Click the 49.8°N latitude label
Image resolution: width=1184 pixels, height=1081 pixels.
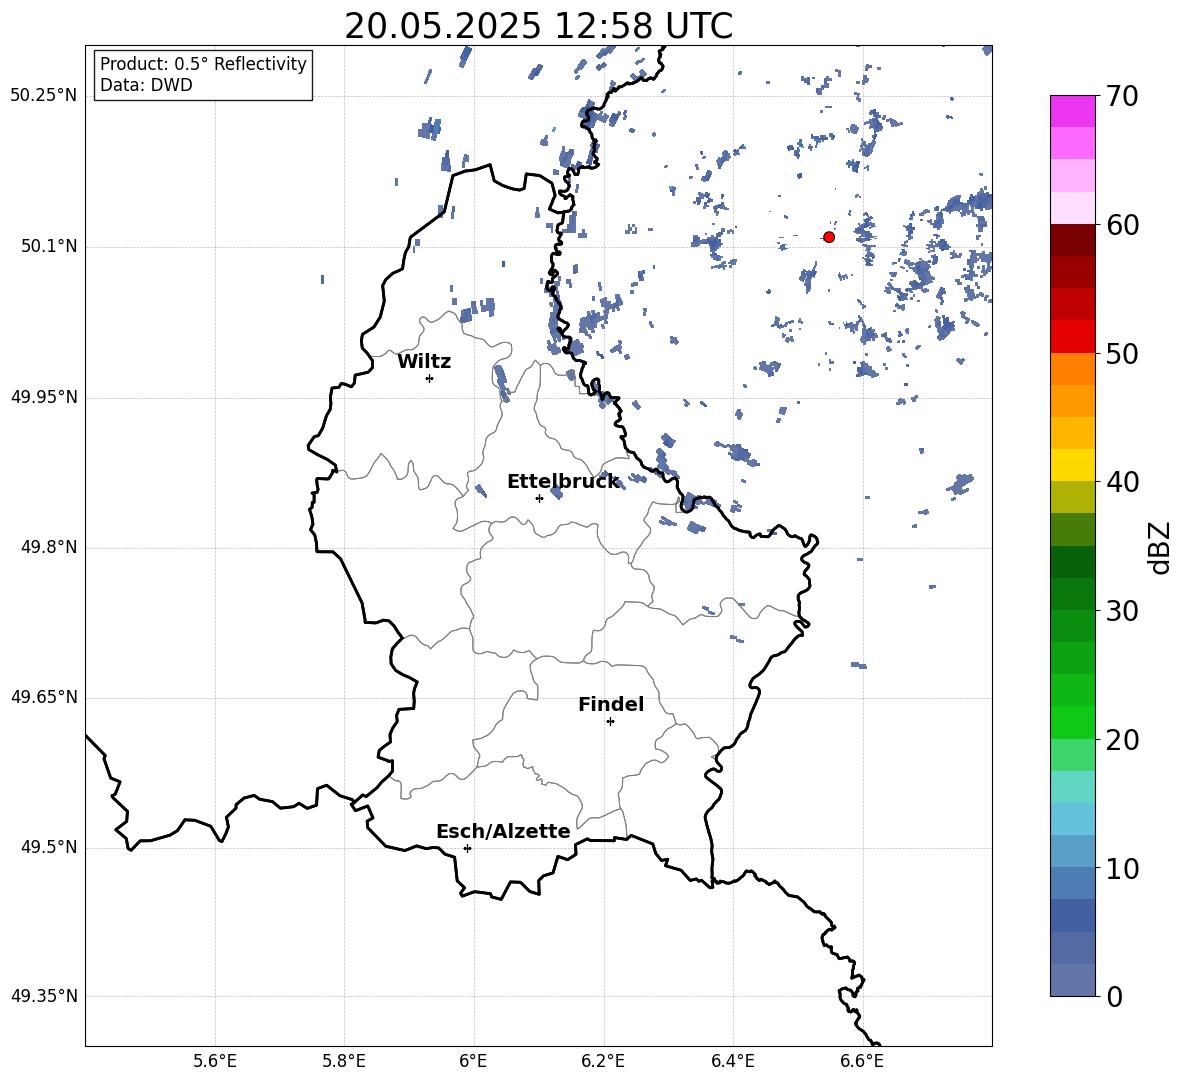coord(49,547)
